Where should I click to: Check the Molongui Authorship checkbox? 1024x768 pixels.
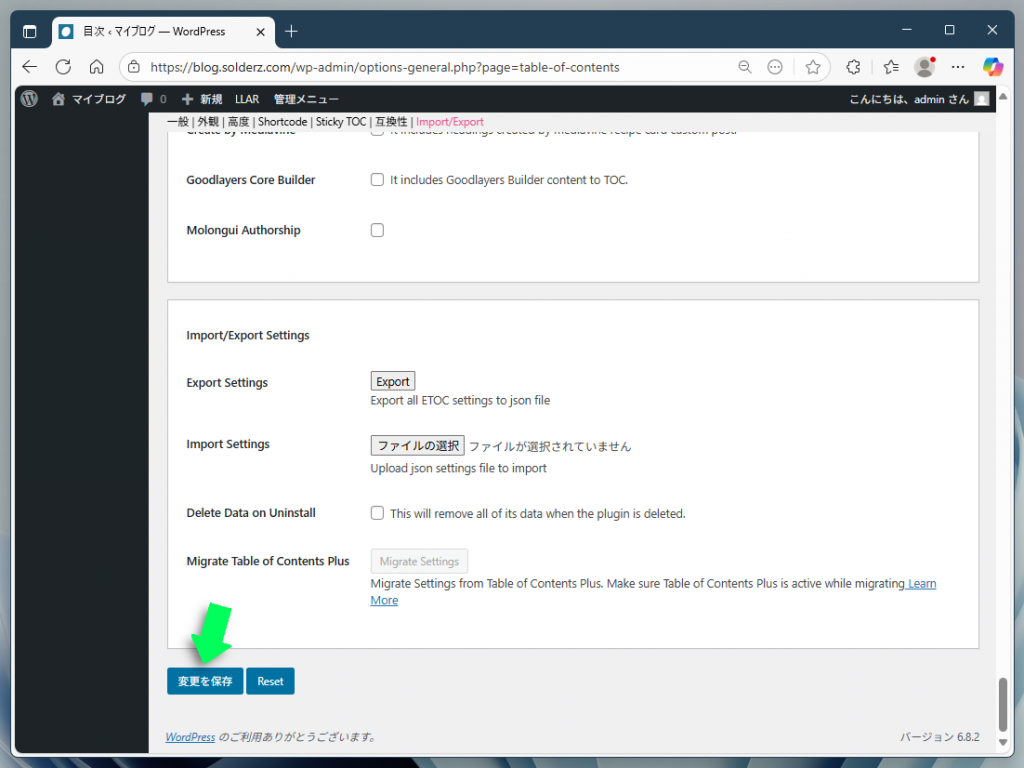pyautogui.click(x=377, y=230)
